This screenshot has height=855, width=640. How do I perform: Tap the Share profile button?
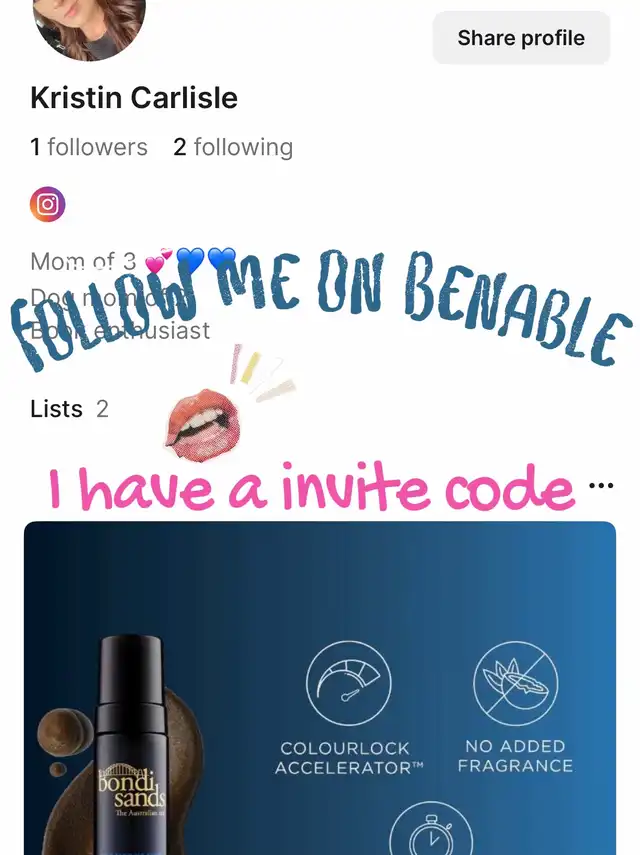tap(521, 38)
